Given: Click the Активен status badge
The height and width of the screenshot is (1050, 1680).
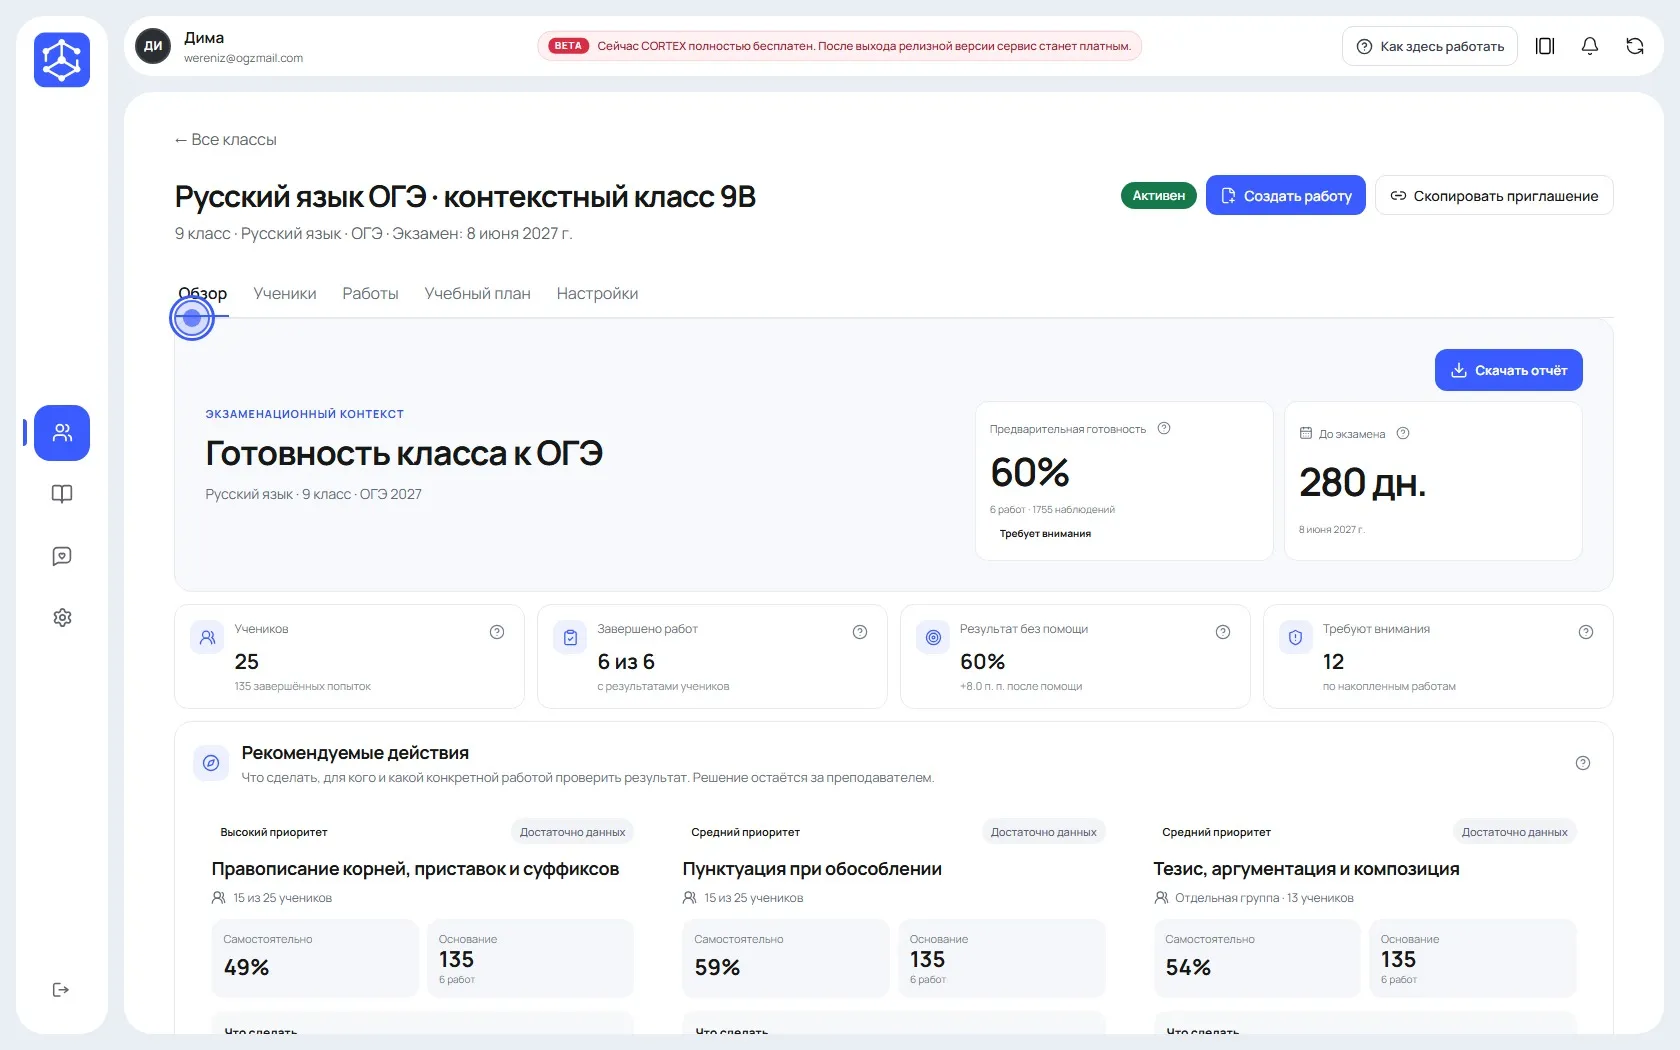Looking at the screenshot, I should [1159, 196].
